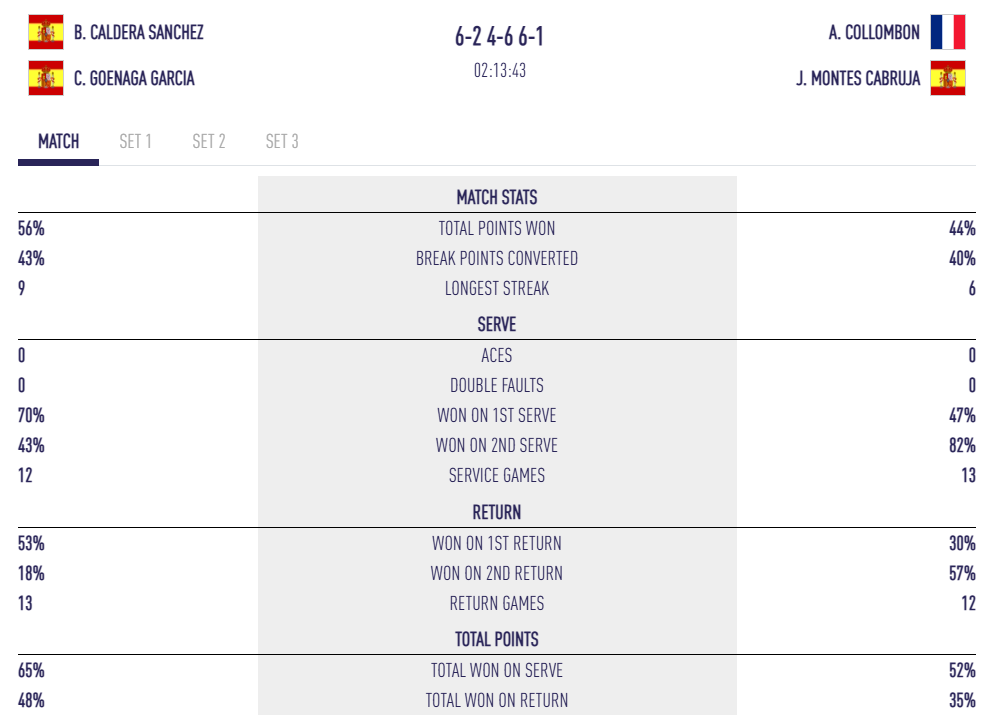Viewport: 995px width, 728px height.
Task: Open B. Caldera Sanchez player name
Action: click(139, 32)
